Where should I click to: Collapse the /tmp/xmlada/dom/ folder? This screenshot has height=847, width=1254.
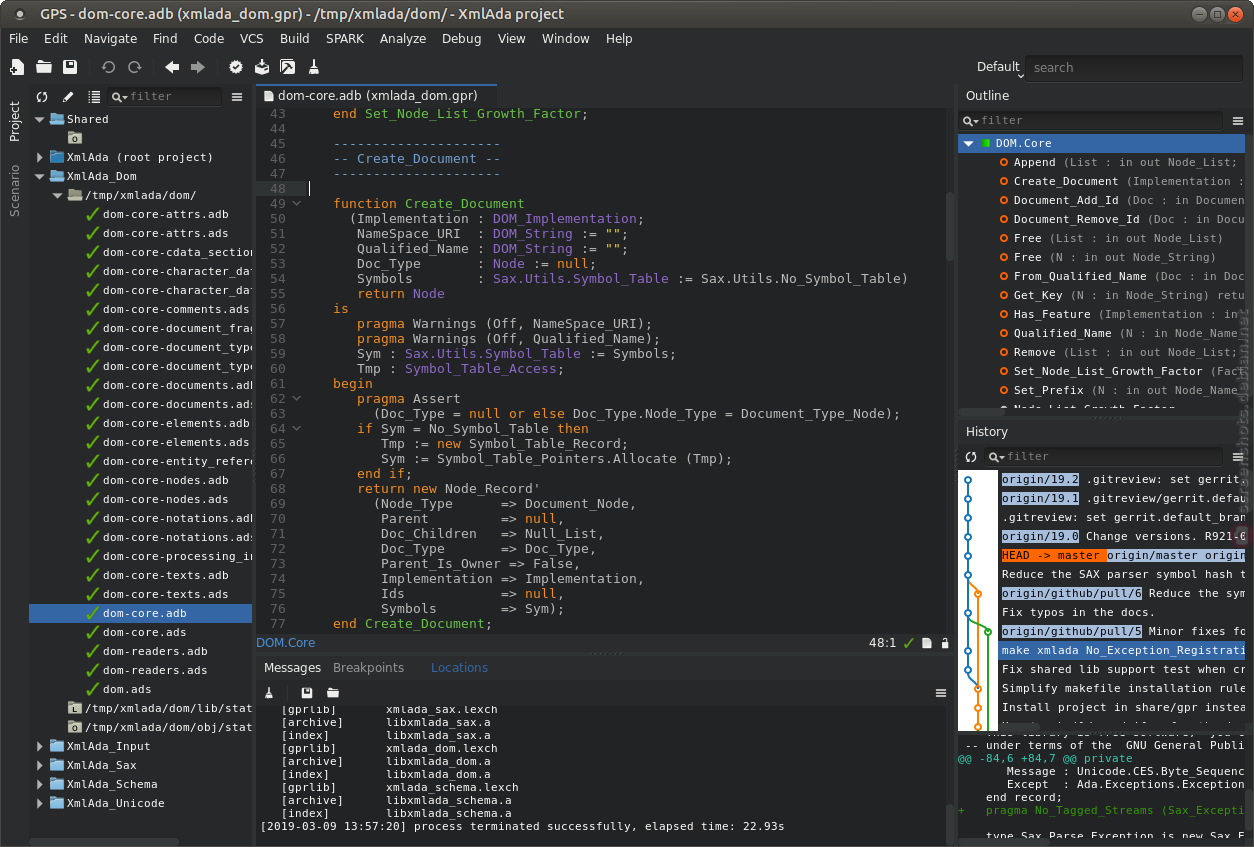tap(58, 195)
